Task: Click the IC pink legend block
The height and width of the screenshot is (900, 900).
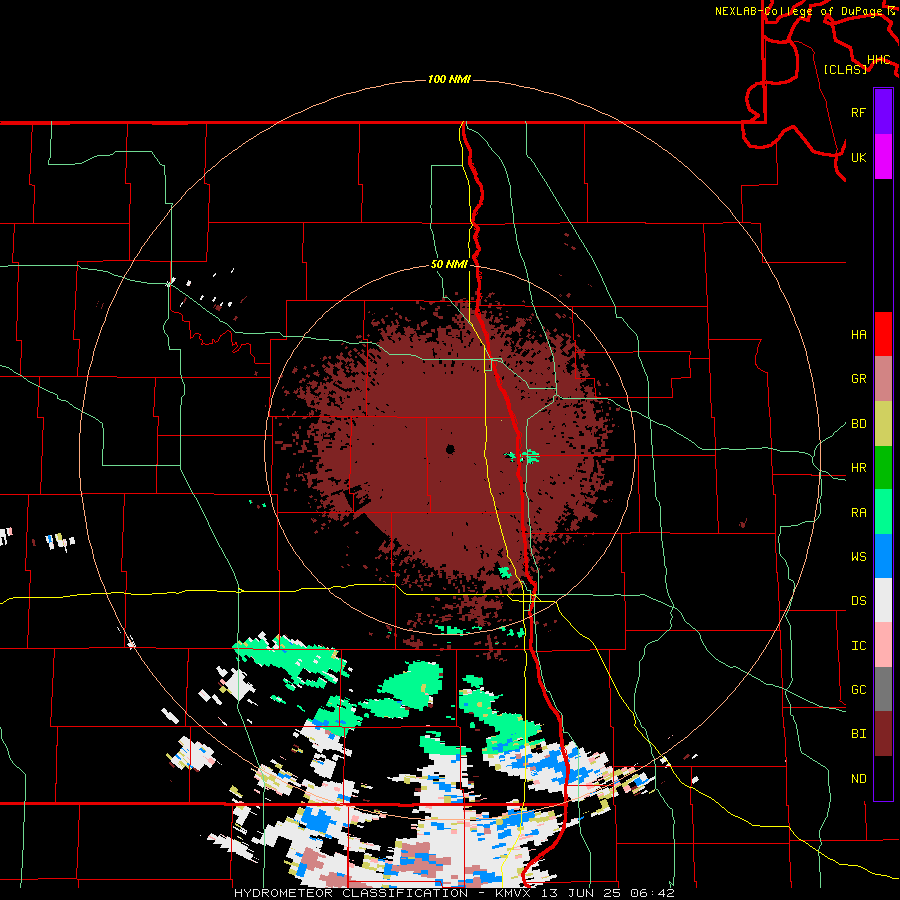Action: 883,645
